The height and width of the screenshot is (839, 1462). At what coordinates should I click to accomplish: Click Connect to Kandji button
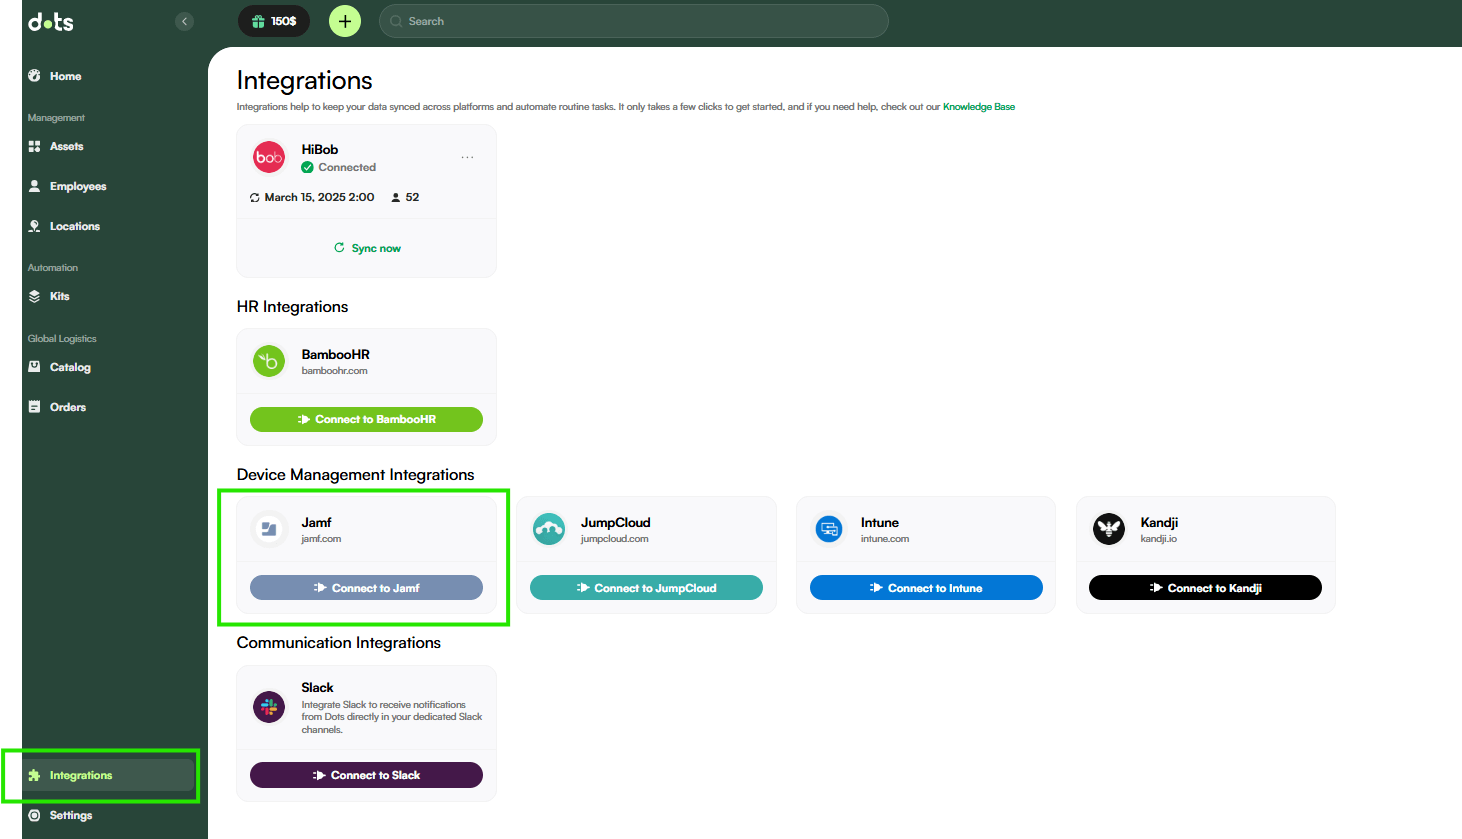tap(1205, 588)
